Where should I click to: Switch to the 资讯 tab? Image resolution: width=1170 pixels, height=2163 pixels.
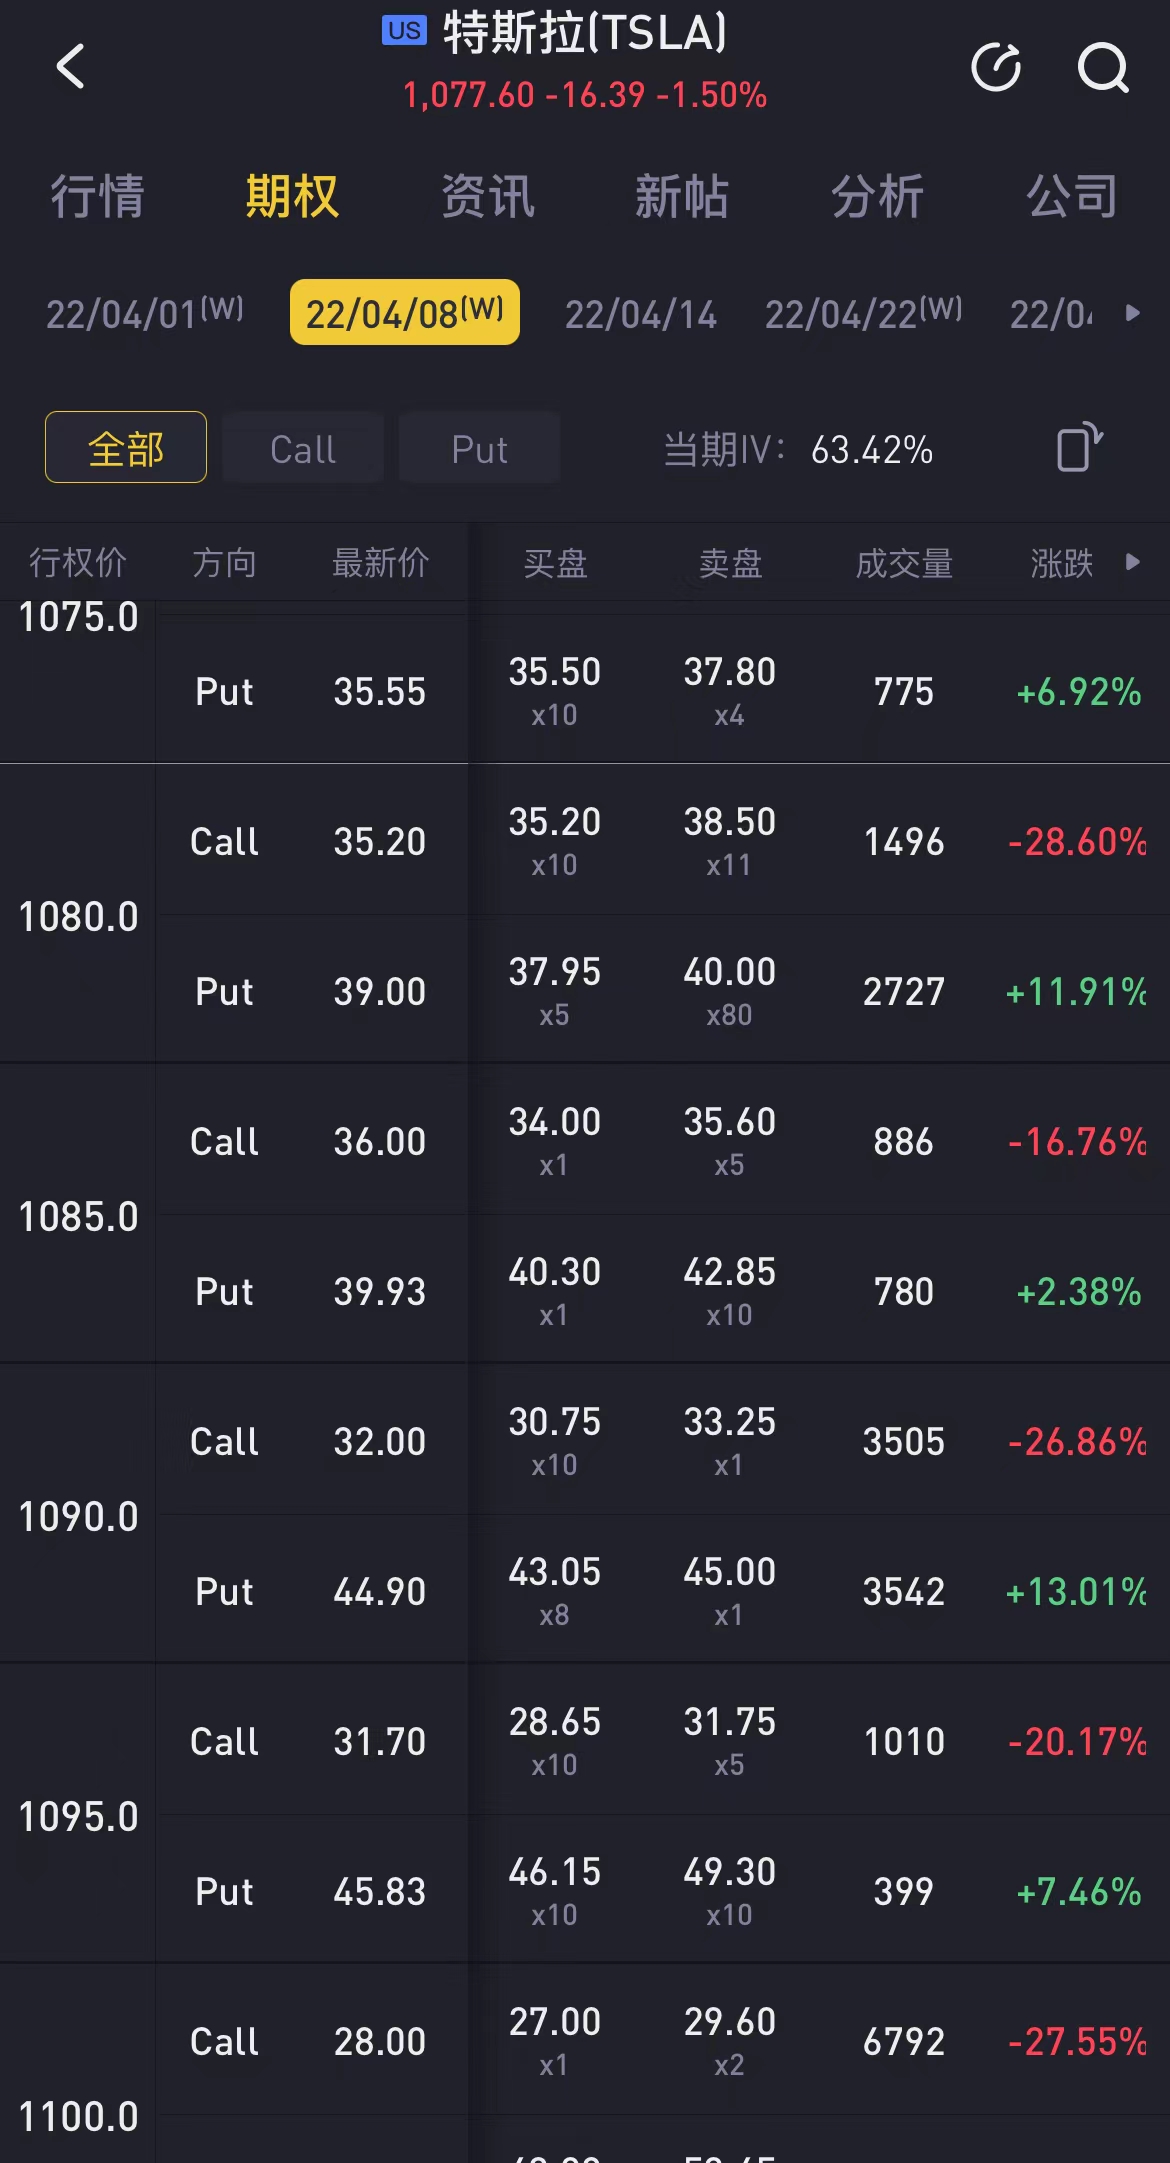[x=488, y=195]
